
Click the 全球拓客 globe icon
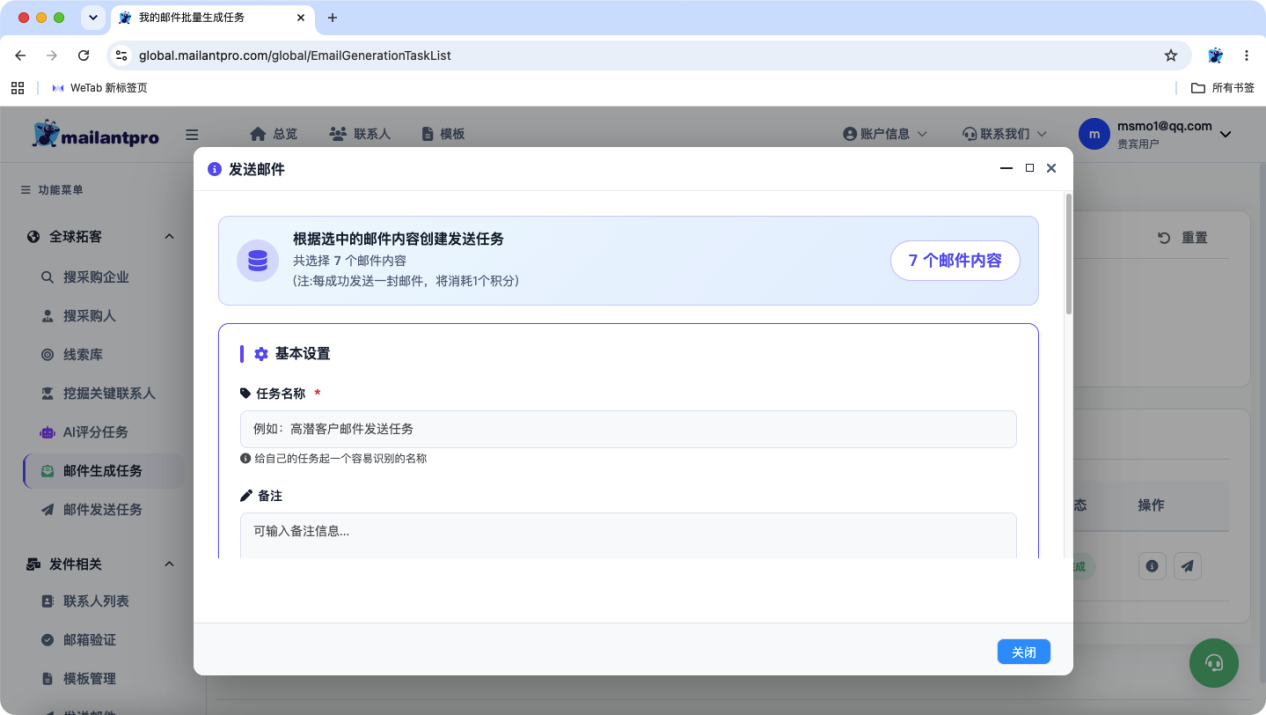(33, 237)
